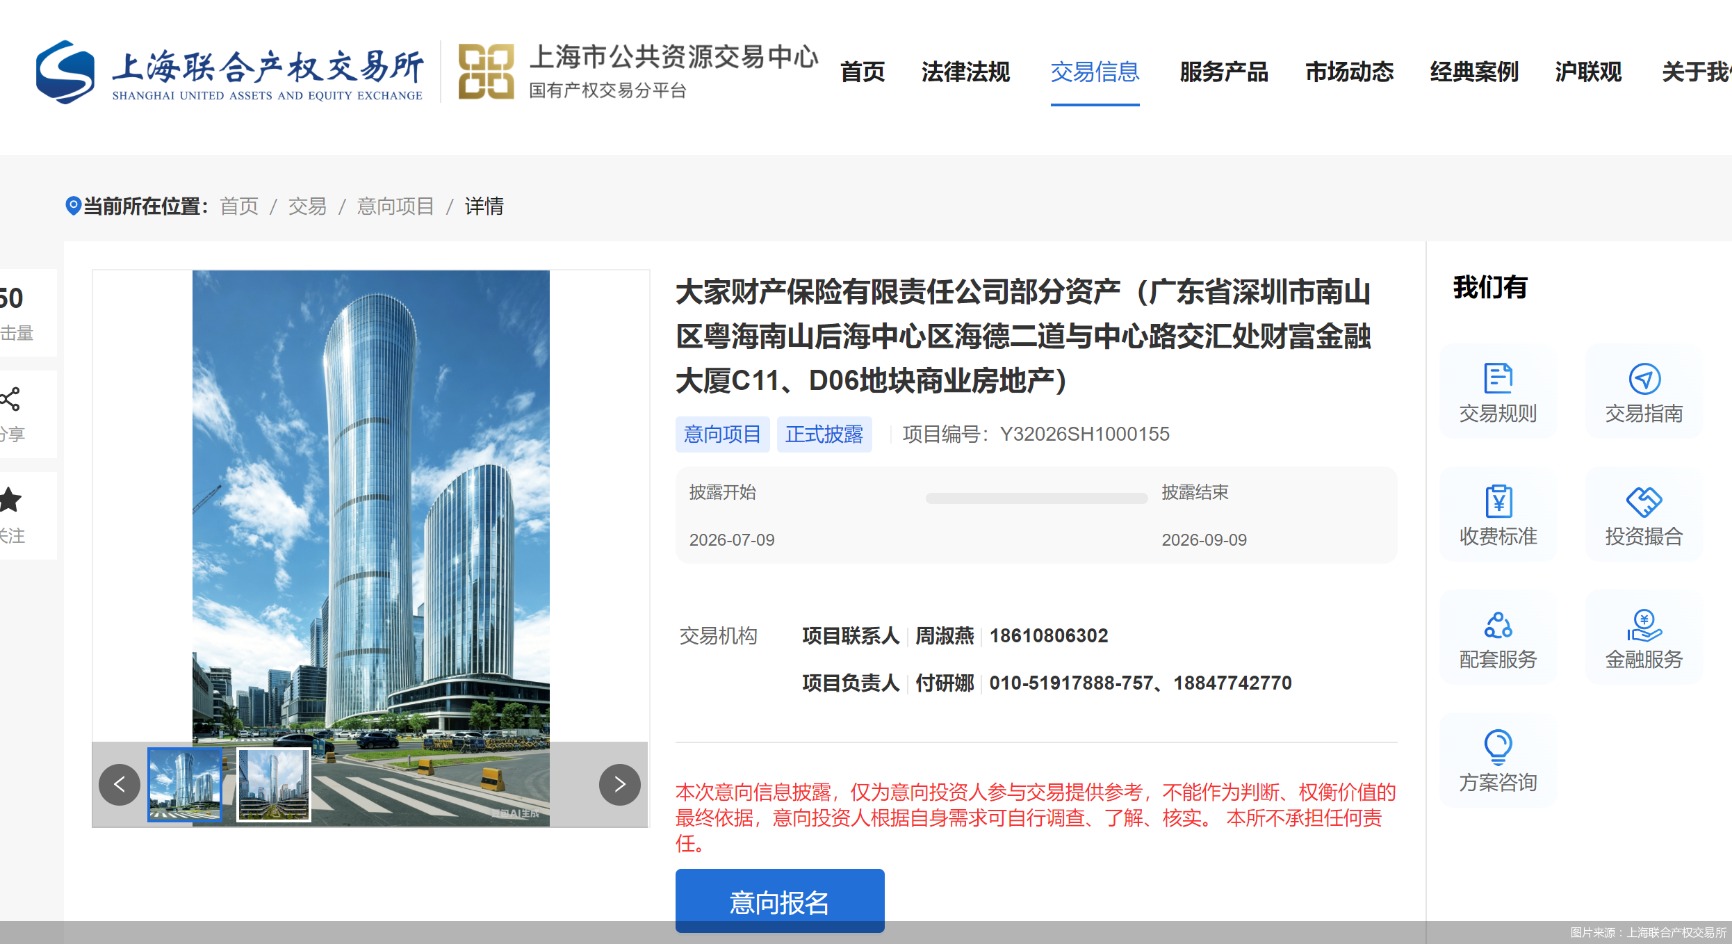This screenshot has height=944, width=1732.
Task: Click contact name 付研娜
Action: 945,683
